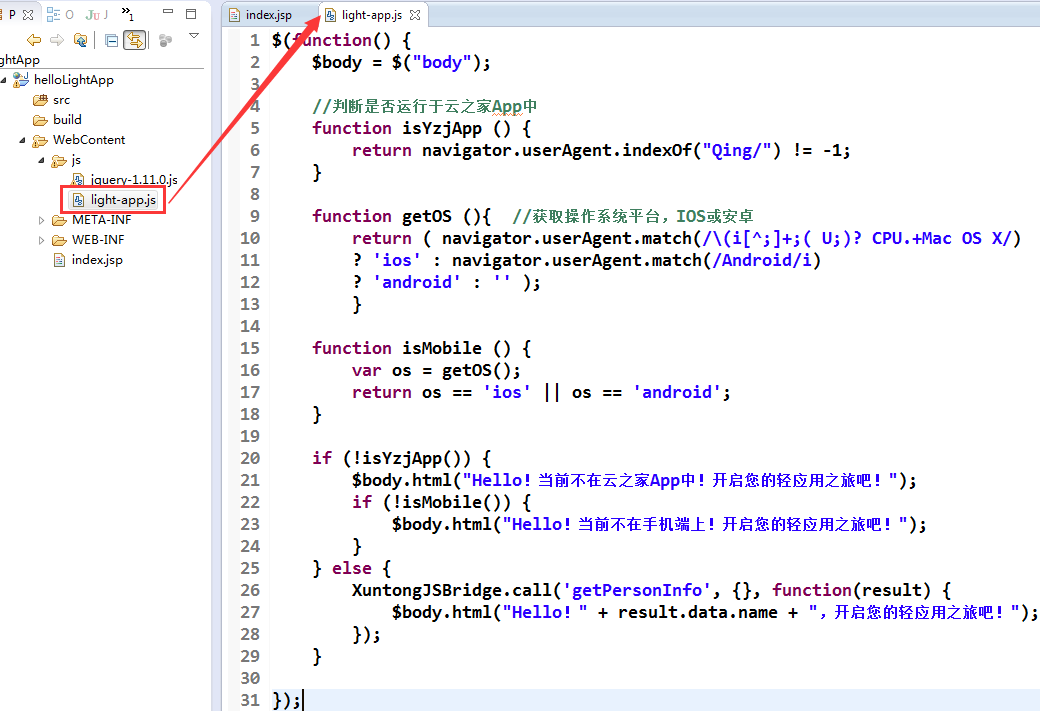Viewport: 1040px width, 711px height.
Task: Select the src folder in project tree
Action: (x=61, y=100)
